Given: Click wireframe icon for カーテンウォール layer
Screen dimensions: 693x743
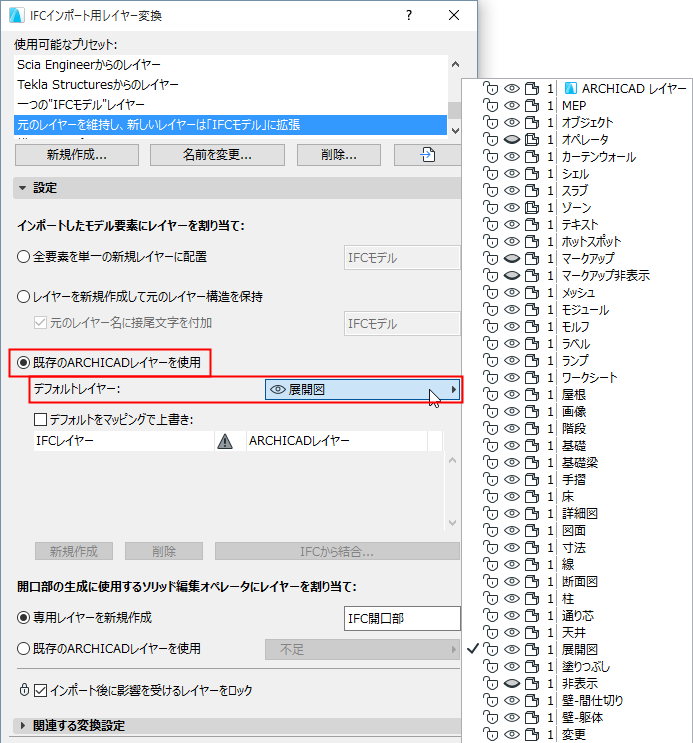Looking at the screenshot, I should tap(532, 157).
